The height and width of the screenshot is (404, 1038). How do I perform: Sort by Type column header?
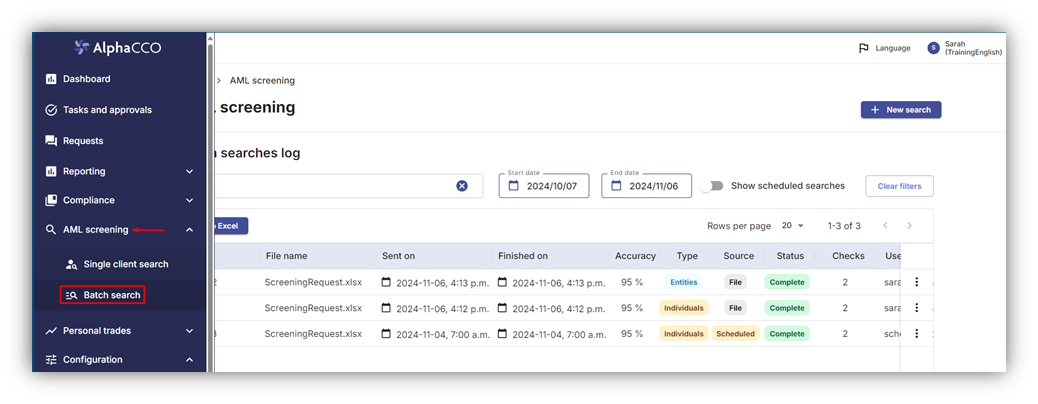coord(687,256)
